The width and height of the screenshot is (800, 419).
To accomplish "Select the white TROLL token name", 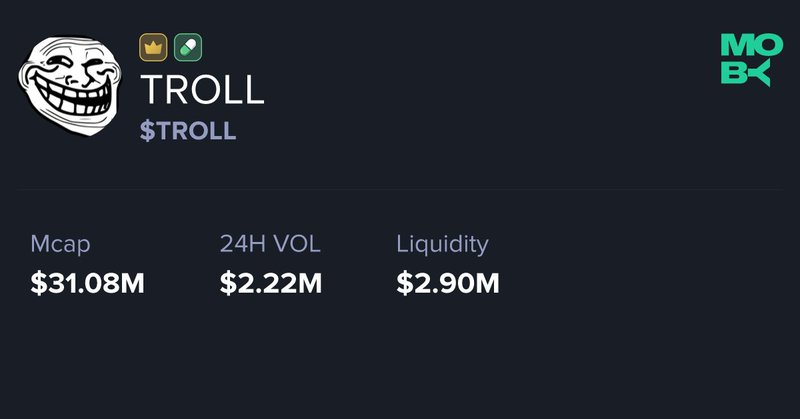I will [x=202, y=90].
